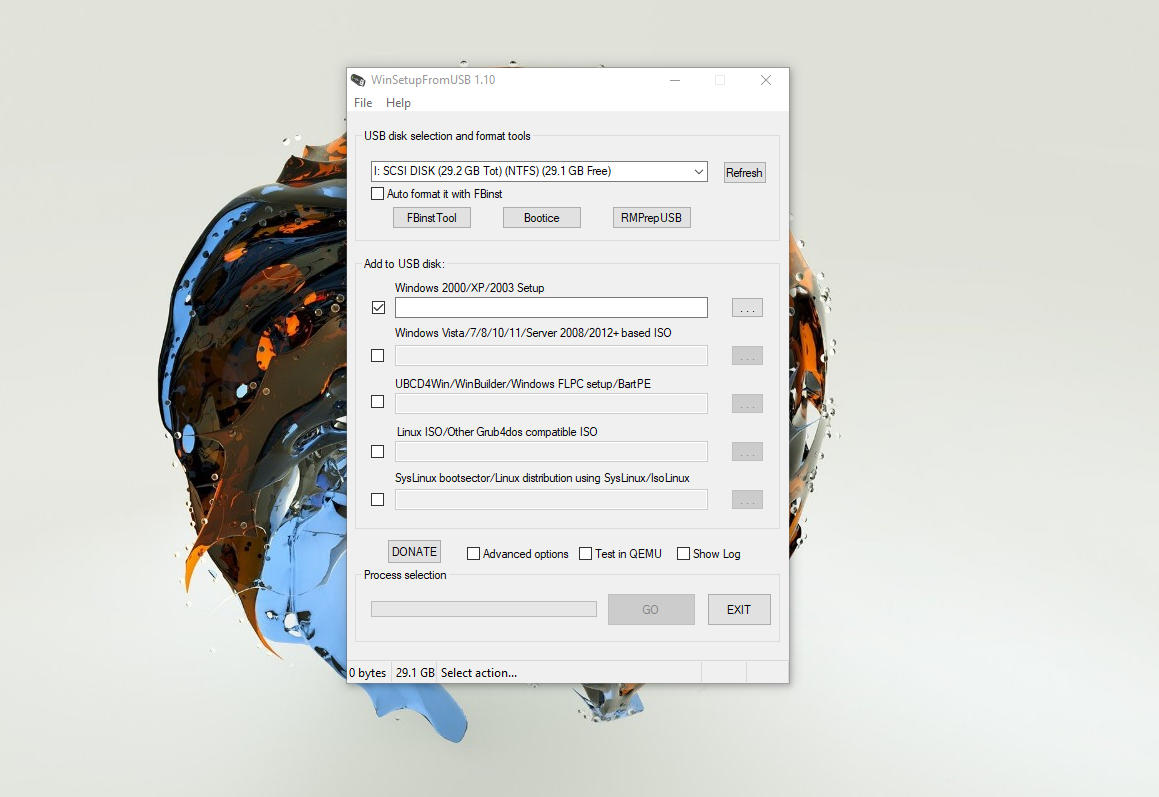
Task: Click the Windows 2000/XP/2003 source path field
Action: 551,308
